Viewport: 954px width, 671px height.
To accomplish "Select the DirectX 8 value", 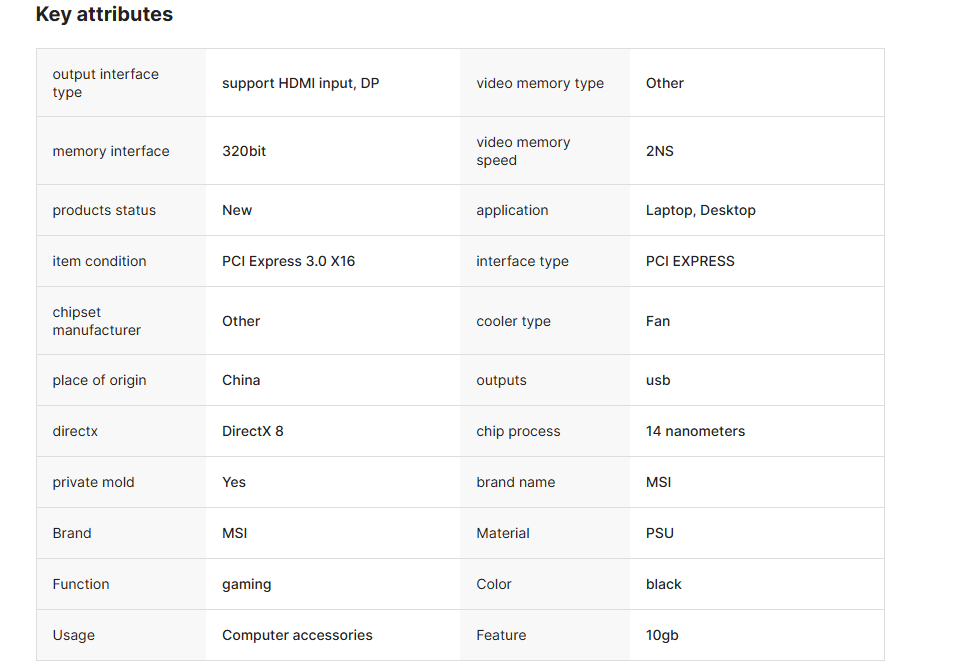I will point(252,431).
